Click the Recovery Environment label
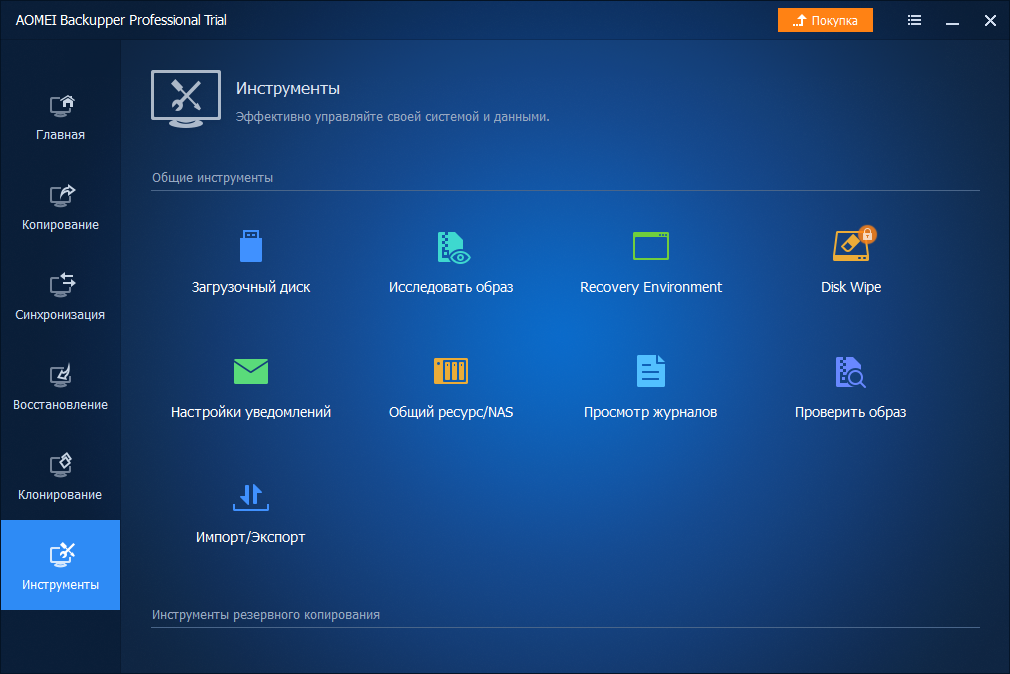 [651, 287]
